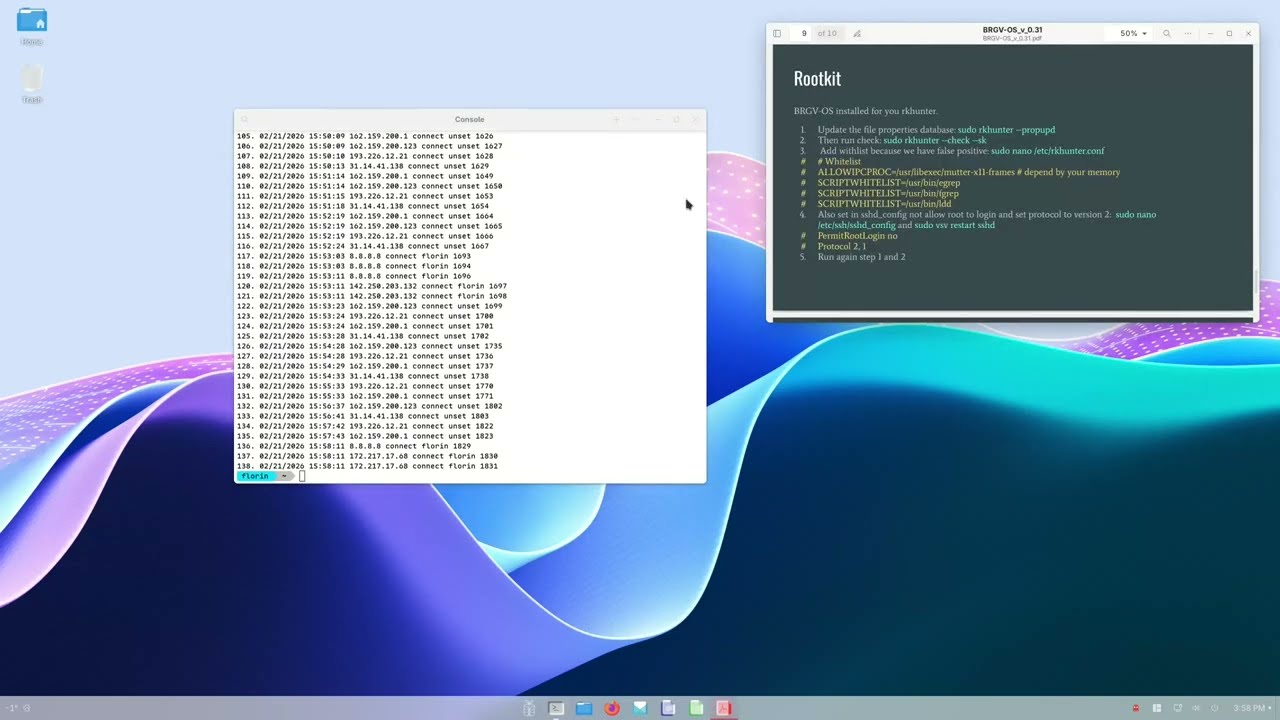Click the Console search magnifier icon

pyautogui.click(x=244, y=119)
